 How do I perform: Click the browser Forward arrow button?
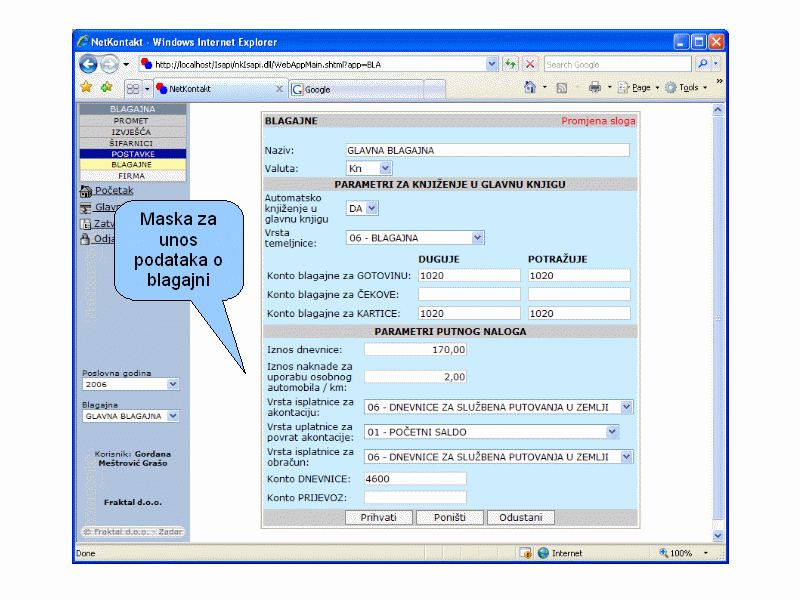point(109,64)
